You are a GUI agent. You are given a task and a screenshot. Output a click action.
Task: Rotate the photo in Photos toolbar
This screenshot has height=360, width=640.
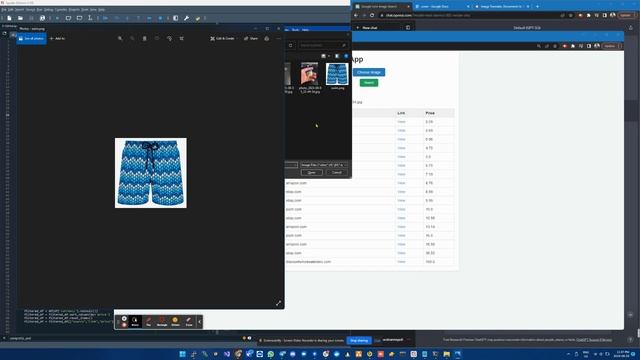(x=169, y=38)
